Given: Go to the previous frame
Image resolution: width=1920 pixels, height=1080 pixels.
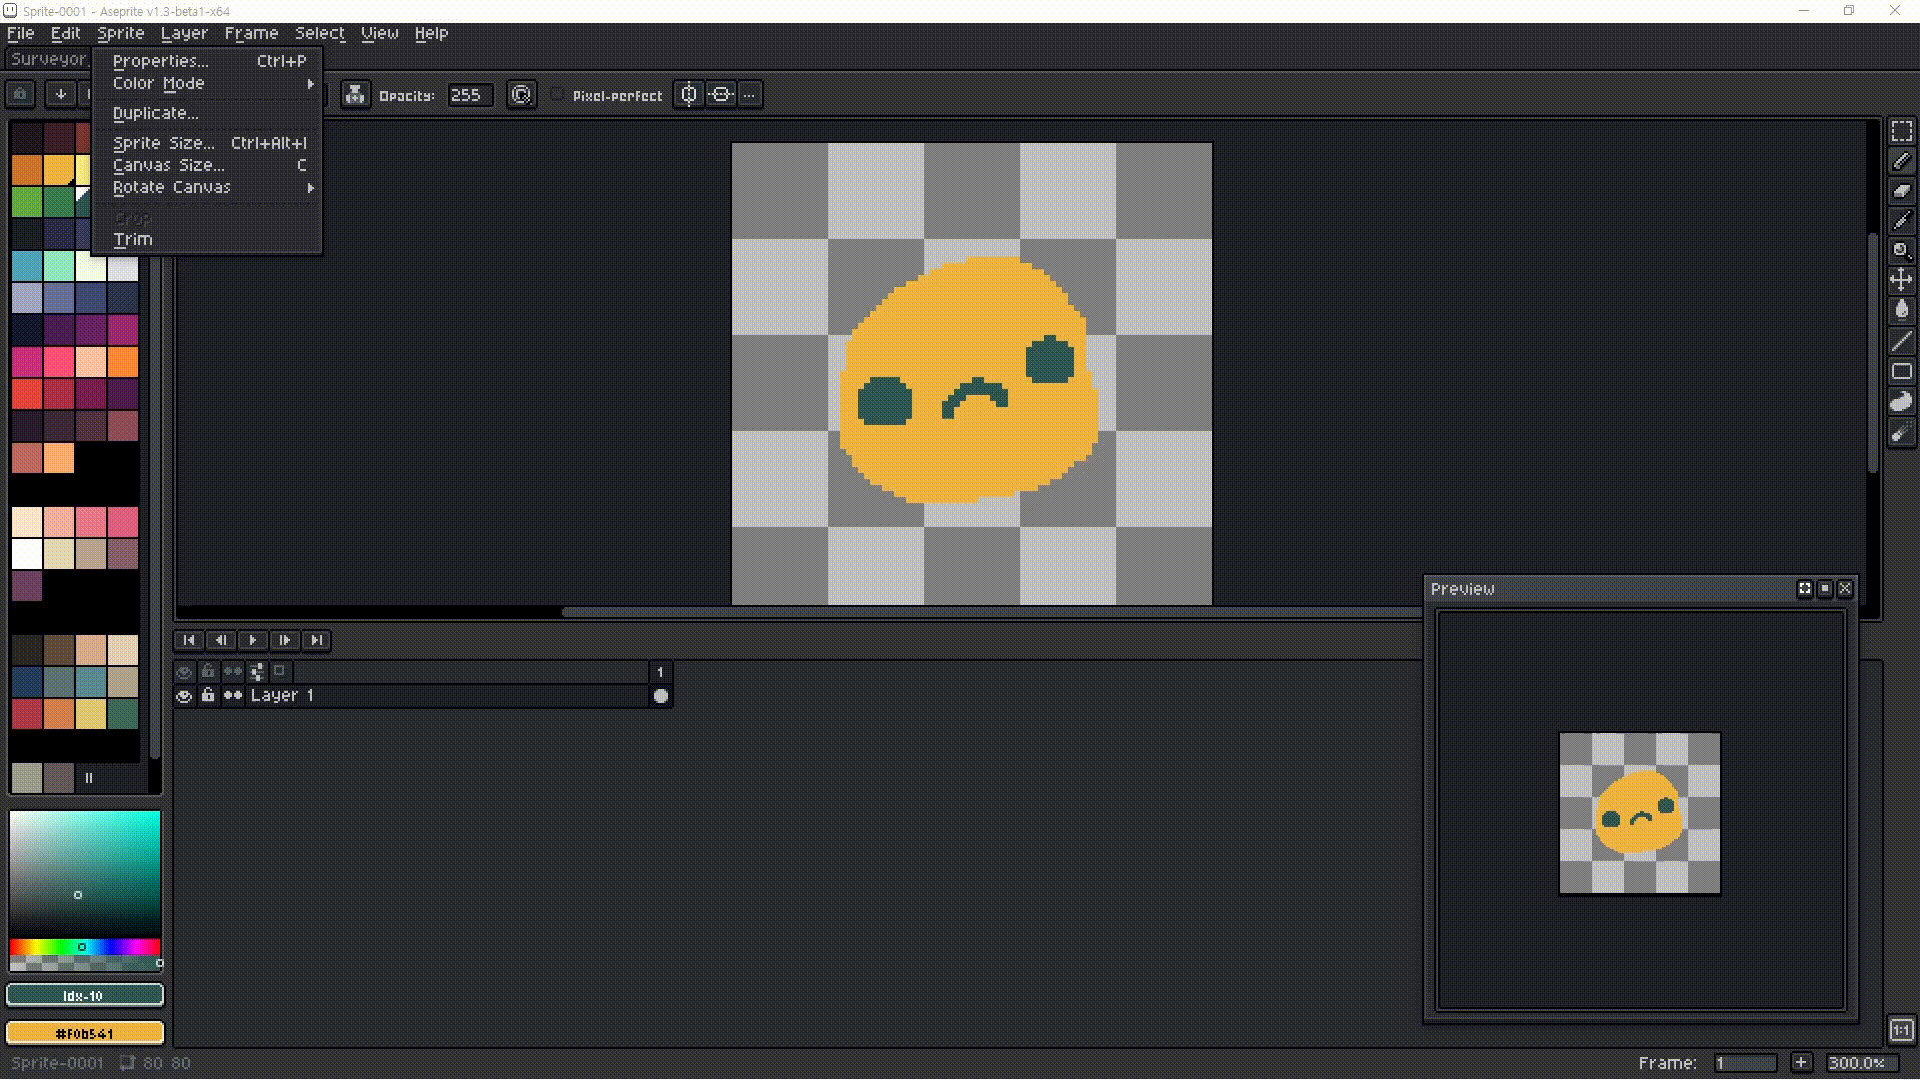Looking at the screenshot, I should click(x=221, y=640).
